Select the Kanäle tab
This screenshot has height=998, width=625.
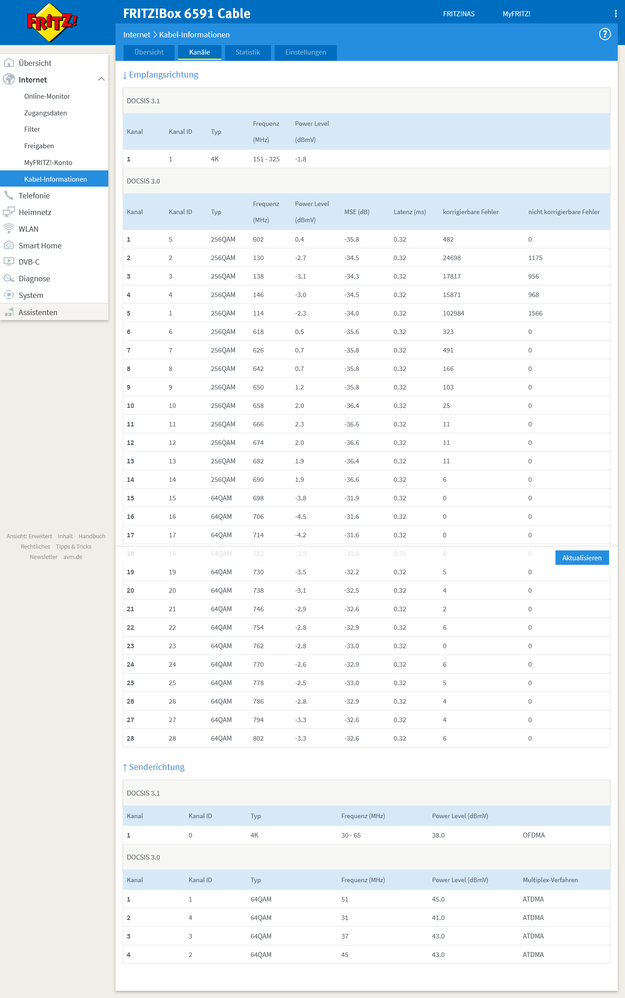click(x=199, y=52)
